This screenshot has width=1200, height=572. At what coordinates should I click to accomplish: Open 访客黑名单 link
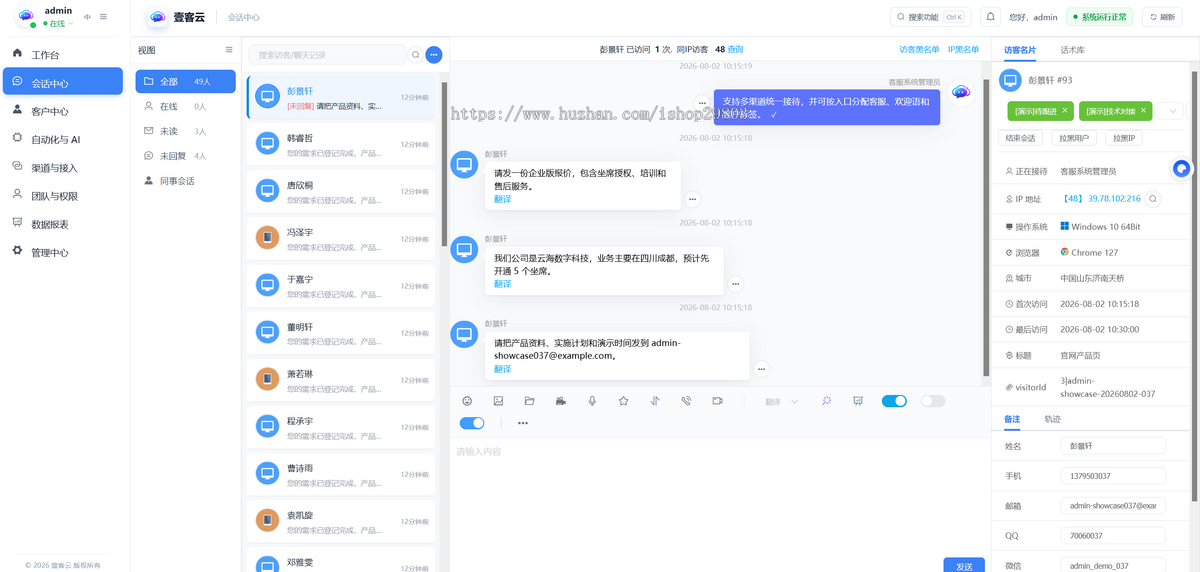919,49
